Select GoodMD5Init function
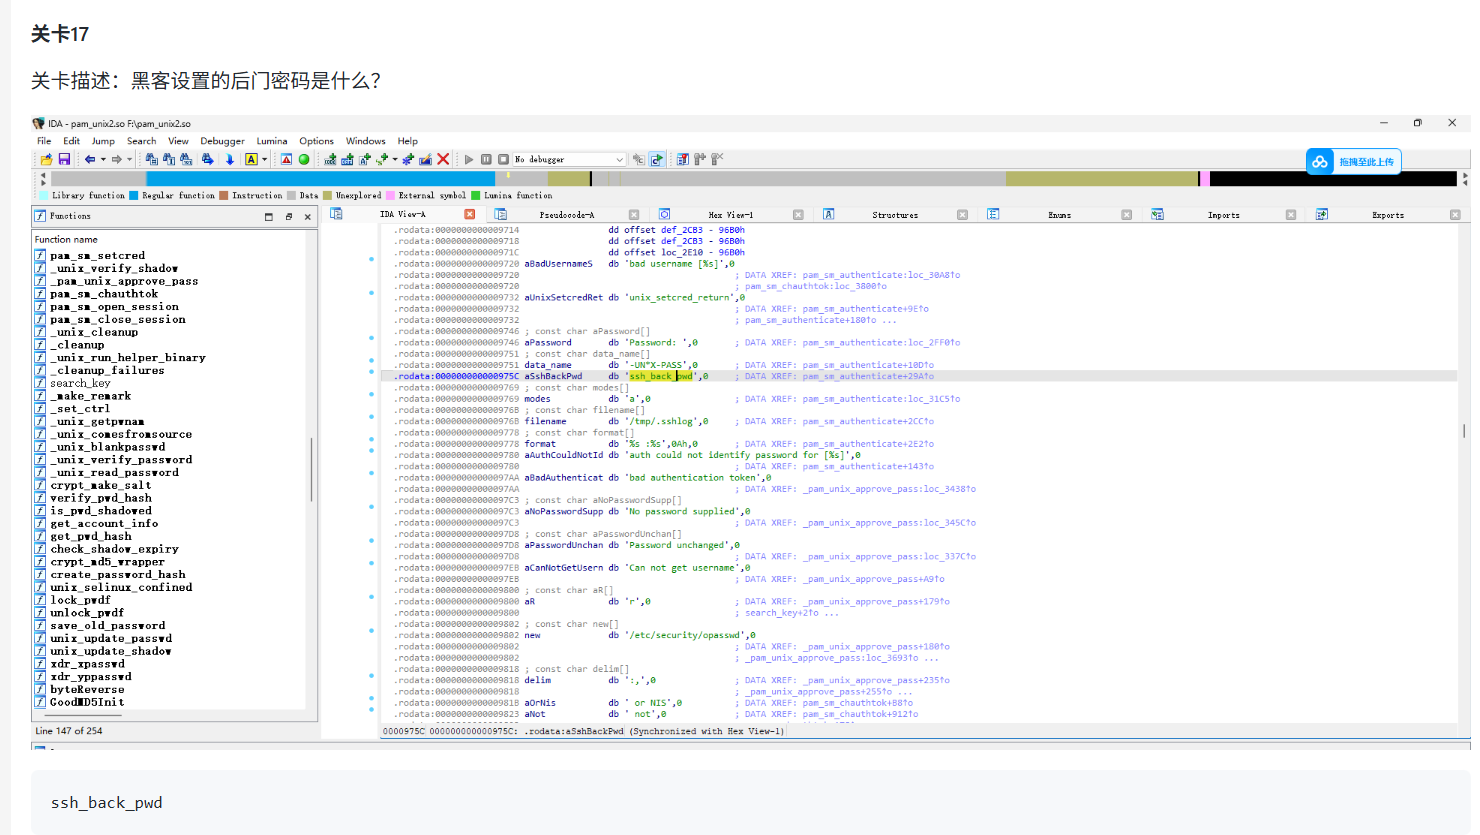Image resolution: width=1480 pixels, height=835 pixels. pos(87,702)
